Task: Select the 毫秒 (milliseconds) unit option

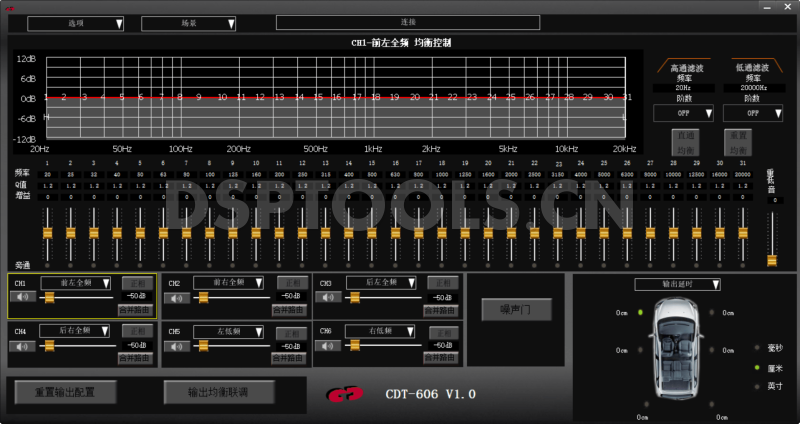Action: click(x=775, y=349)
